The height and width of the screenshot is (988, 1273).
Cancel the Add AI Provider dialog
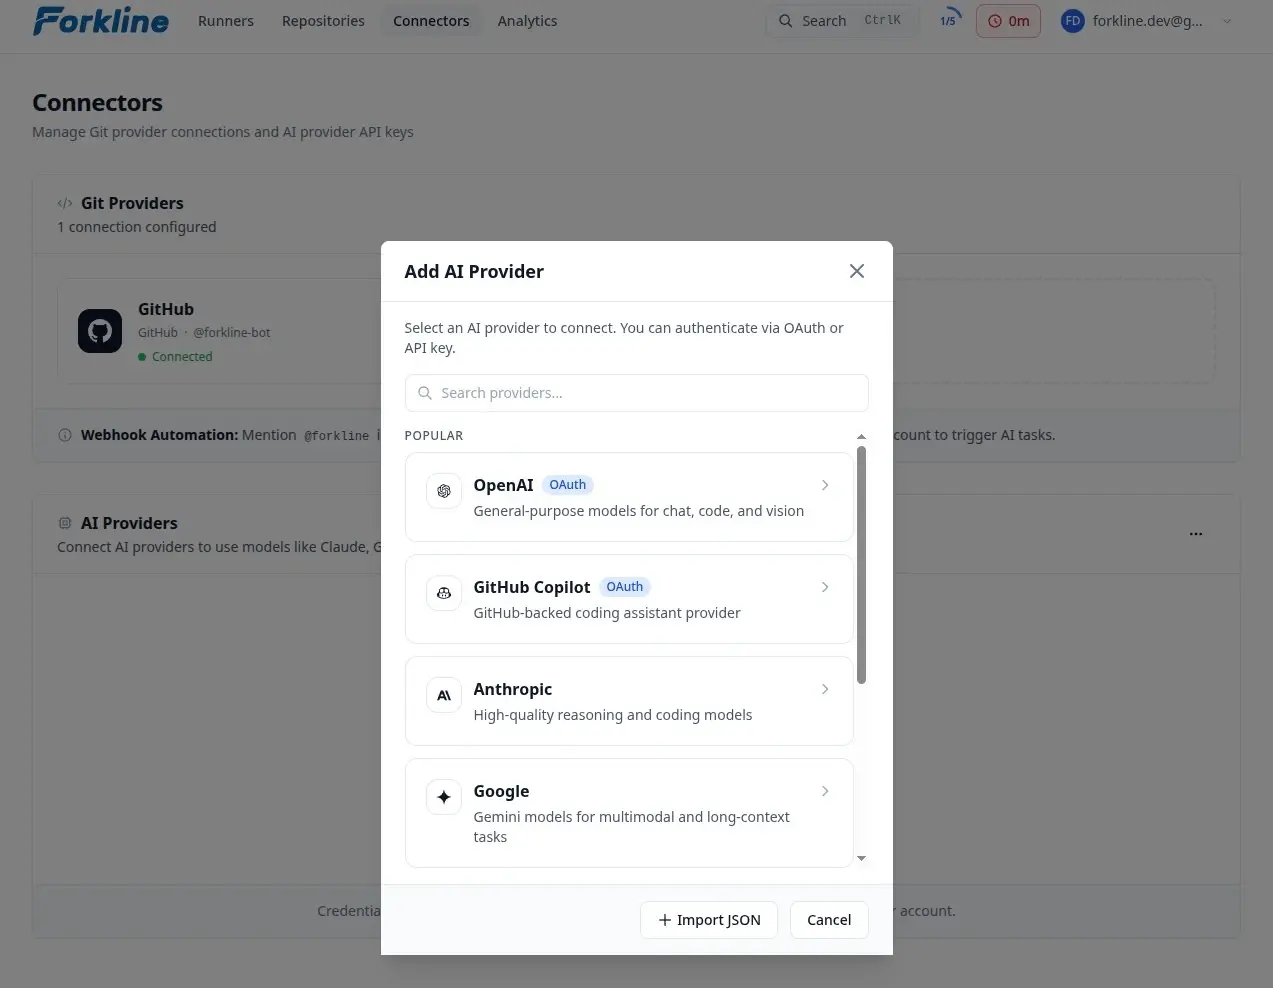click(x=829, y=920)
